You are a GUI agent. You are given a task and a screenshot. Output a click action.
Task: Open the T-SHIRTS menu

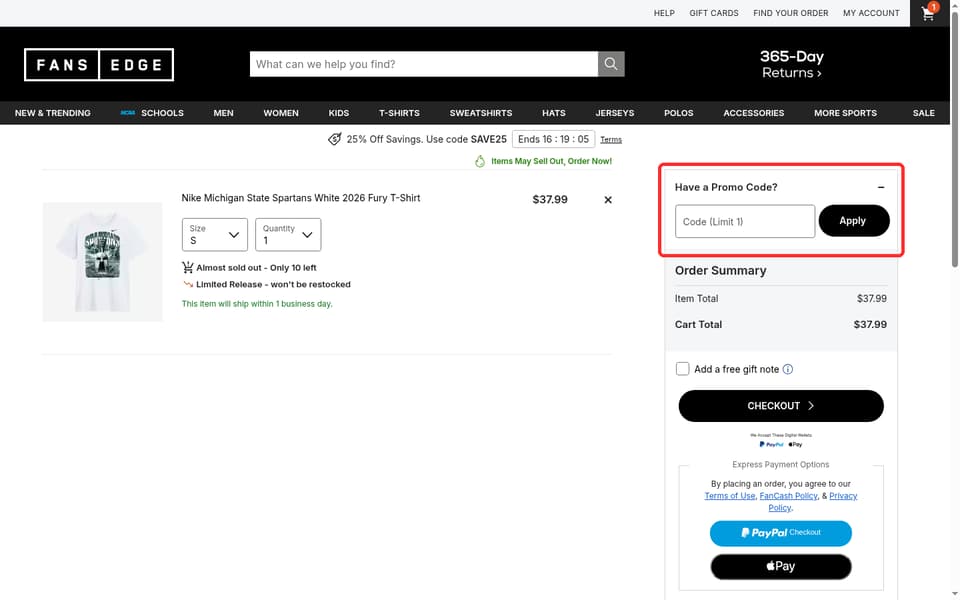point(399,113)
